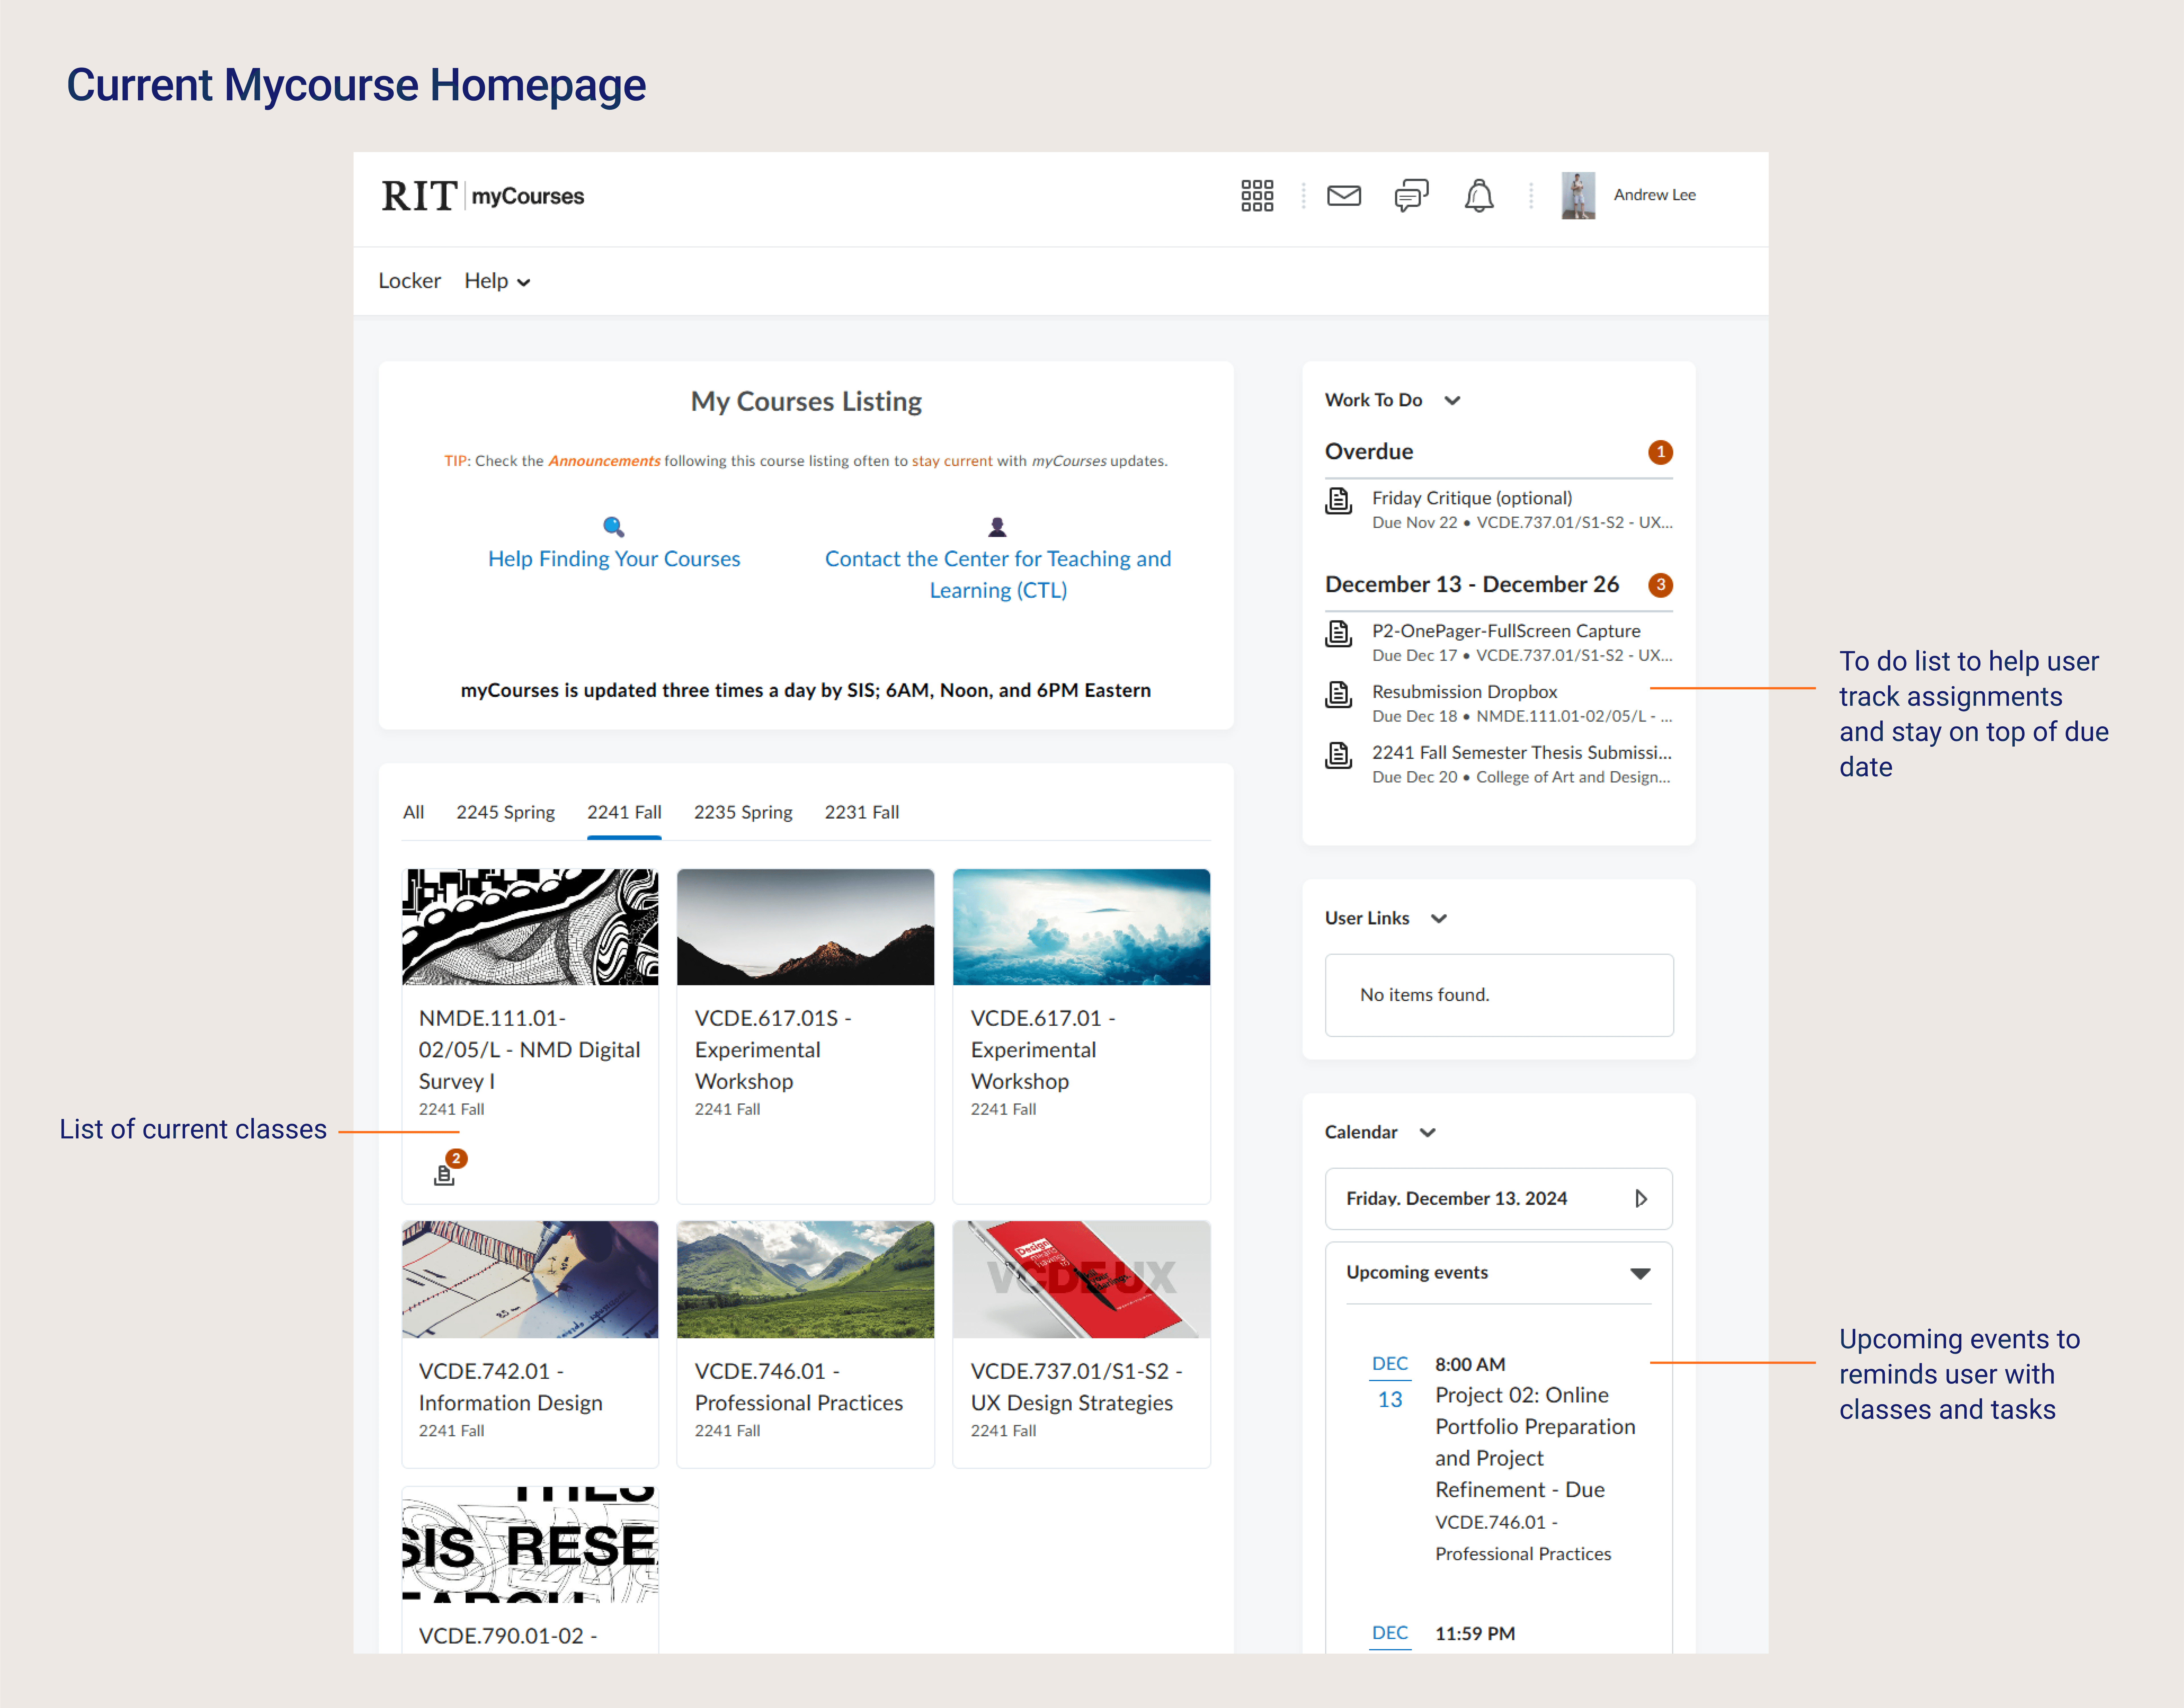This screenshot has width=2184, height=1708.
Task: Open the Project 02 Online Portfolio Preparation event
Action: pyautogui.click(x=1535, y=1442)
